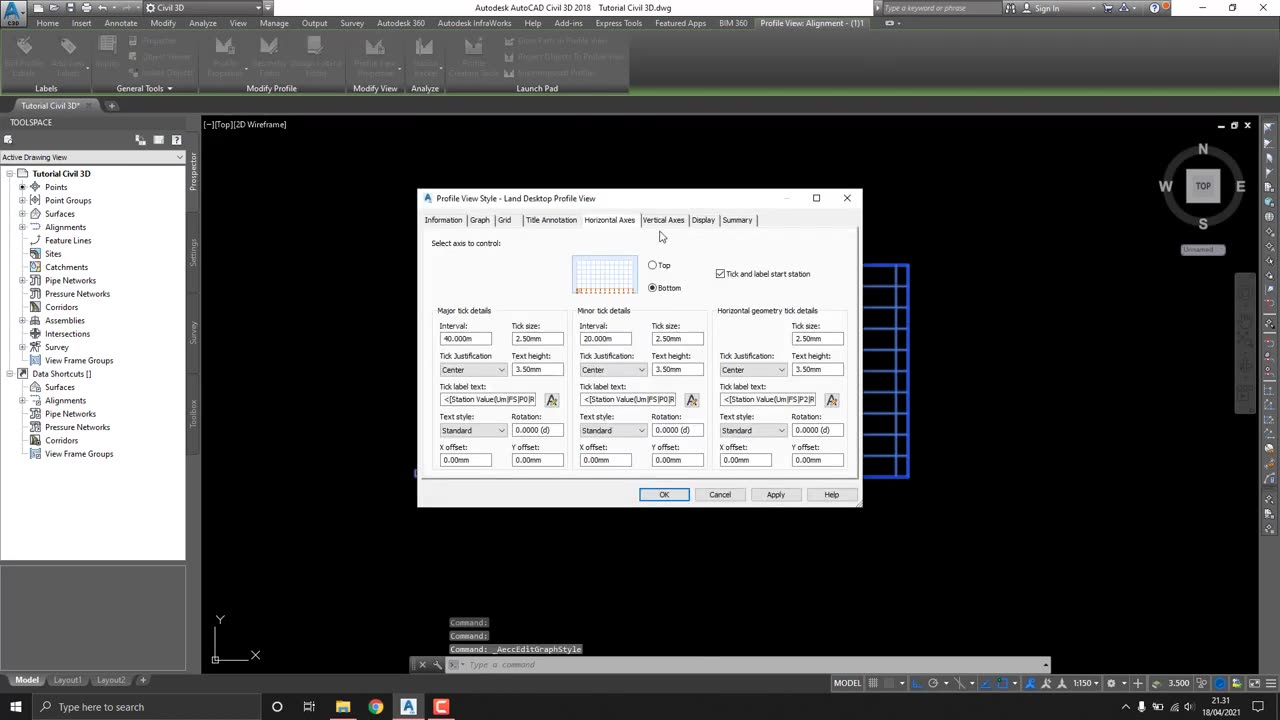Click the TOP face of ViewCube

click(x=1203, y=185)
